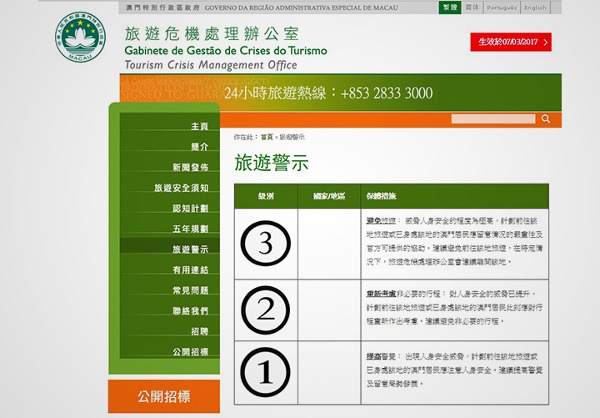Open the red 生效於07/03/2017 button

pyautogui.click(x=511, y=42)
